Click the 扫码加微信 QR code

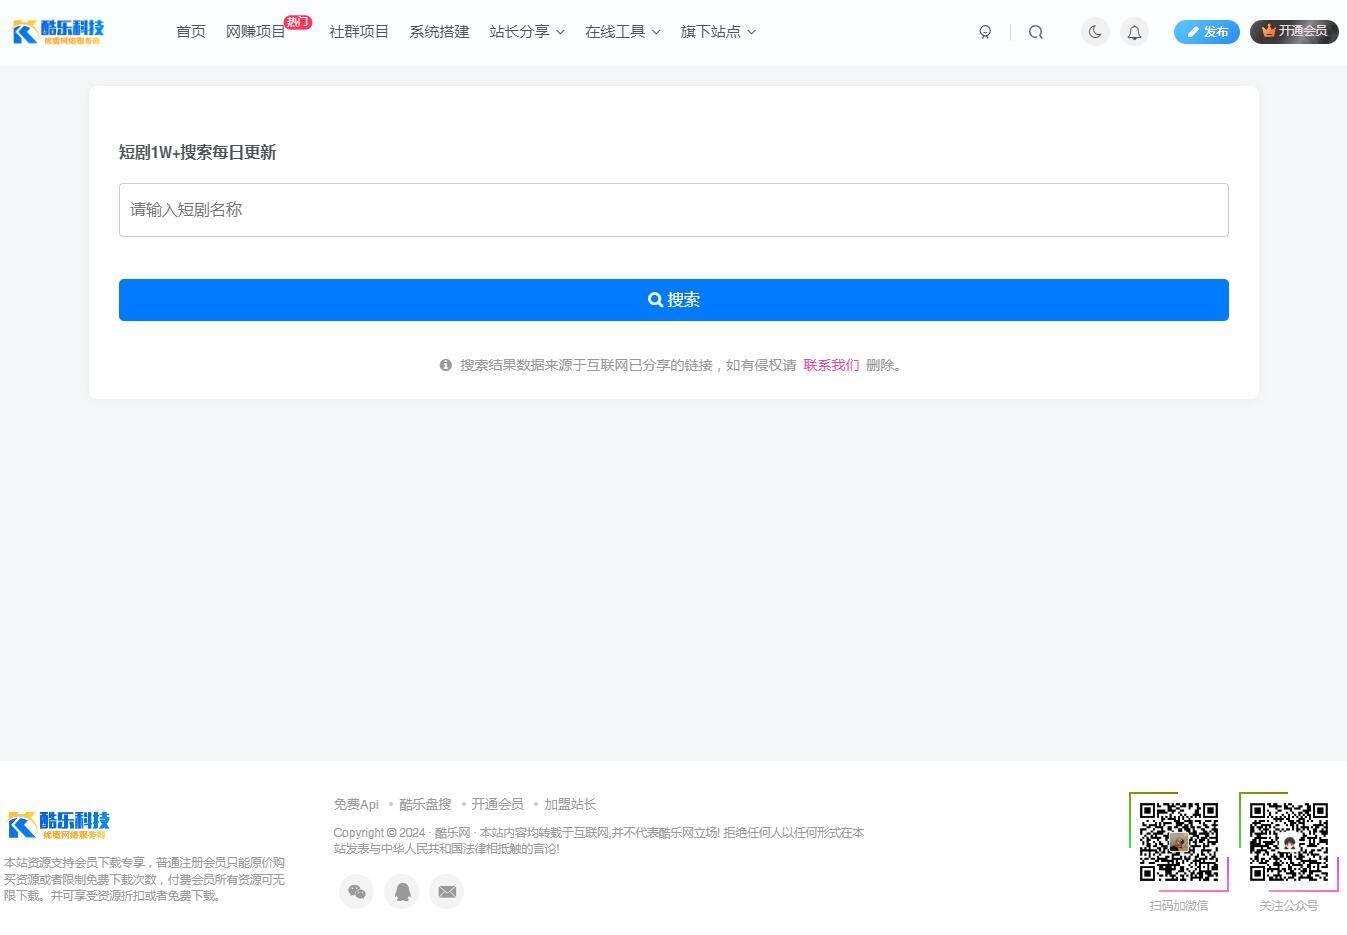(1179, 842)
